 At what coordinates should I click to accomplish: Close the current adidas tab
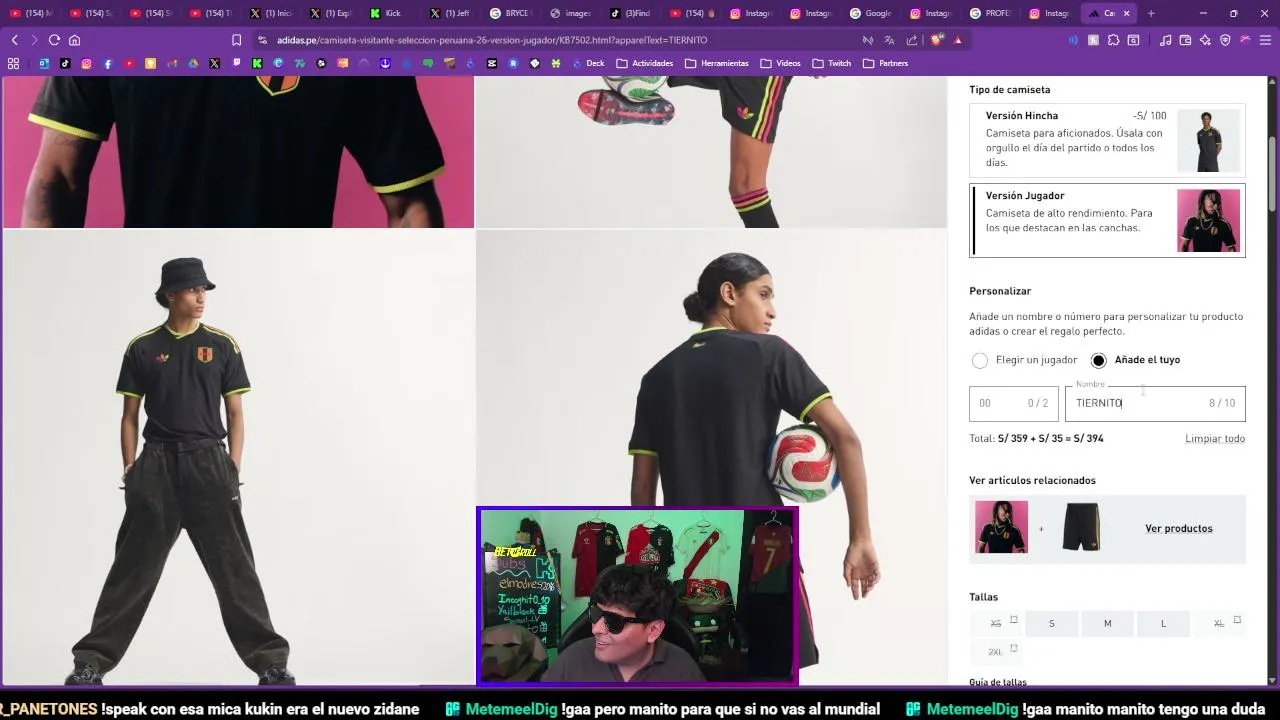tap(1126, 13)
